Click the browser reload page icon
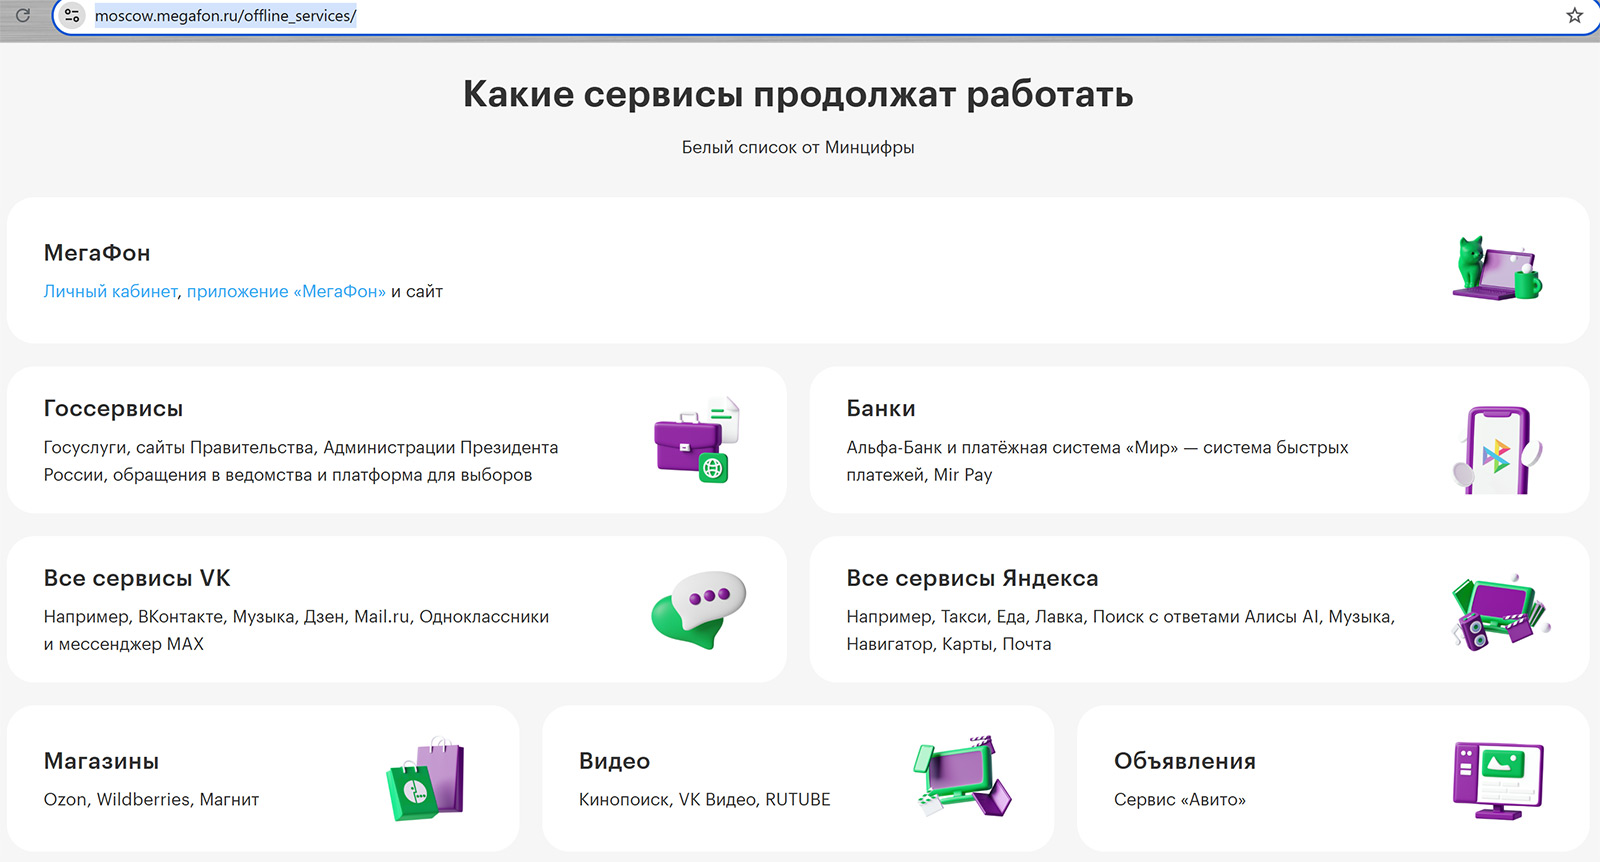1600x862 pixels. 23,16
